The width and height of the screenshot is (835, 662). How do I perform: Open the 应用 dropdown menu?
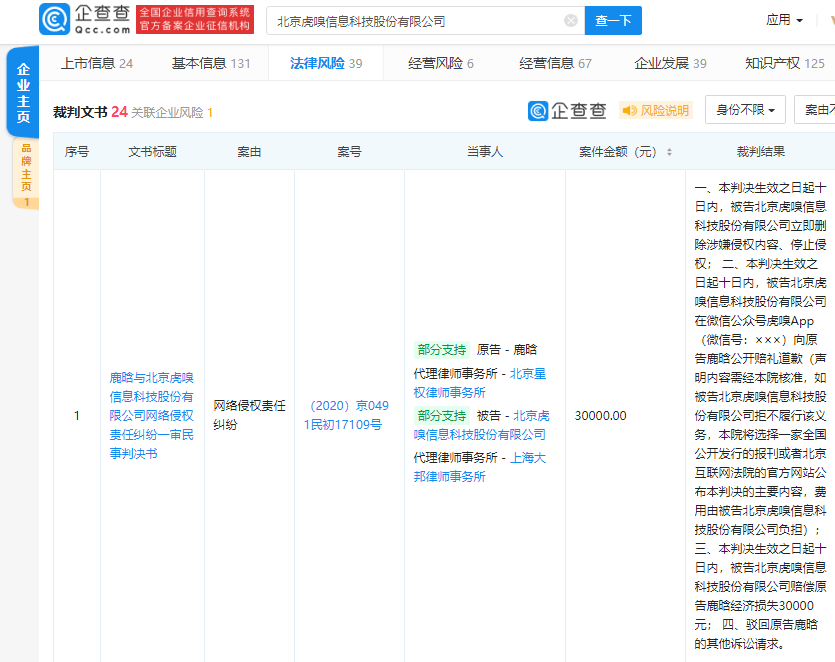784,20
